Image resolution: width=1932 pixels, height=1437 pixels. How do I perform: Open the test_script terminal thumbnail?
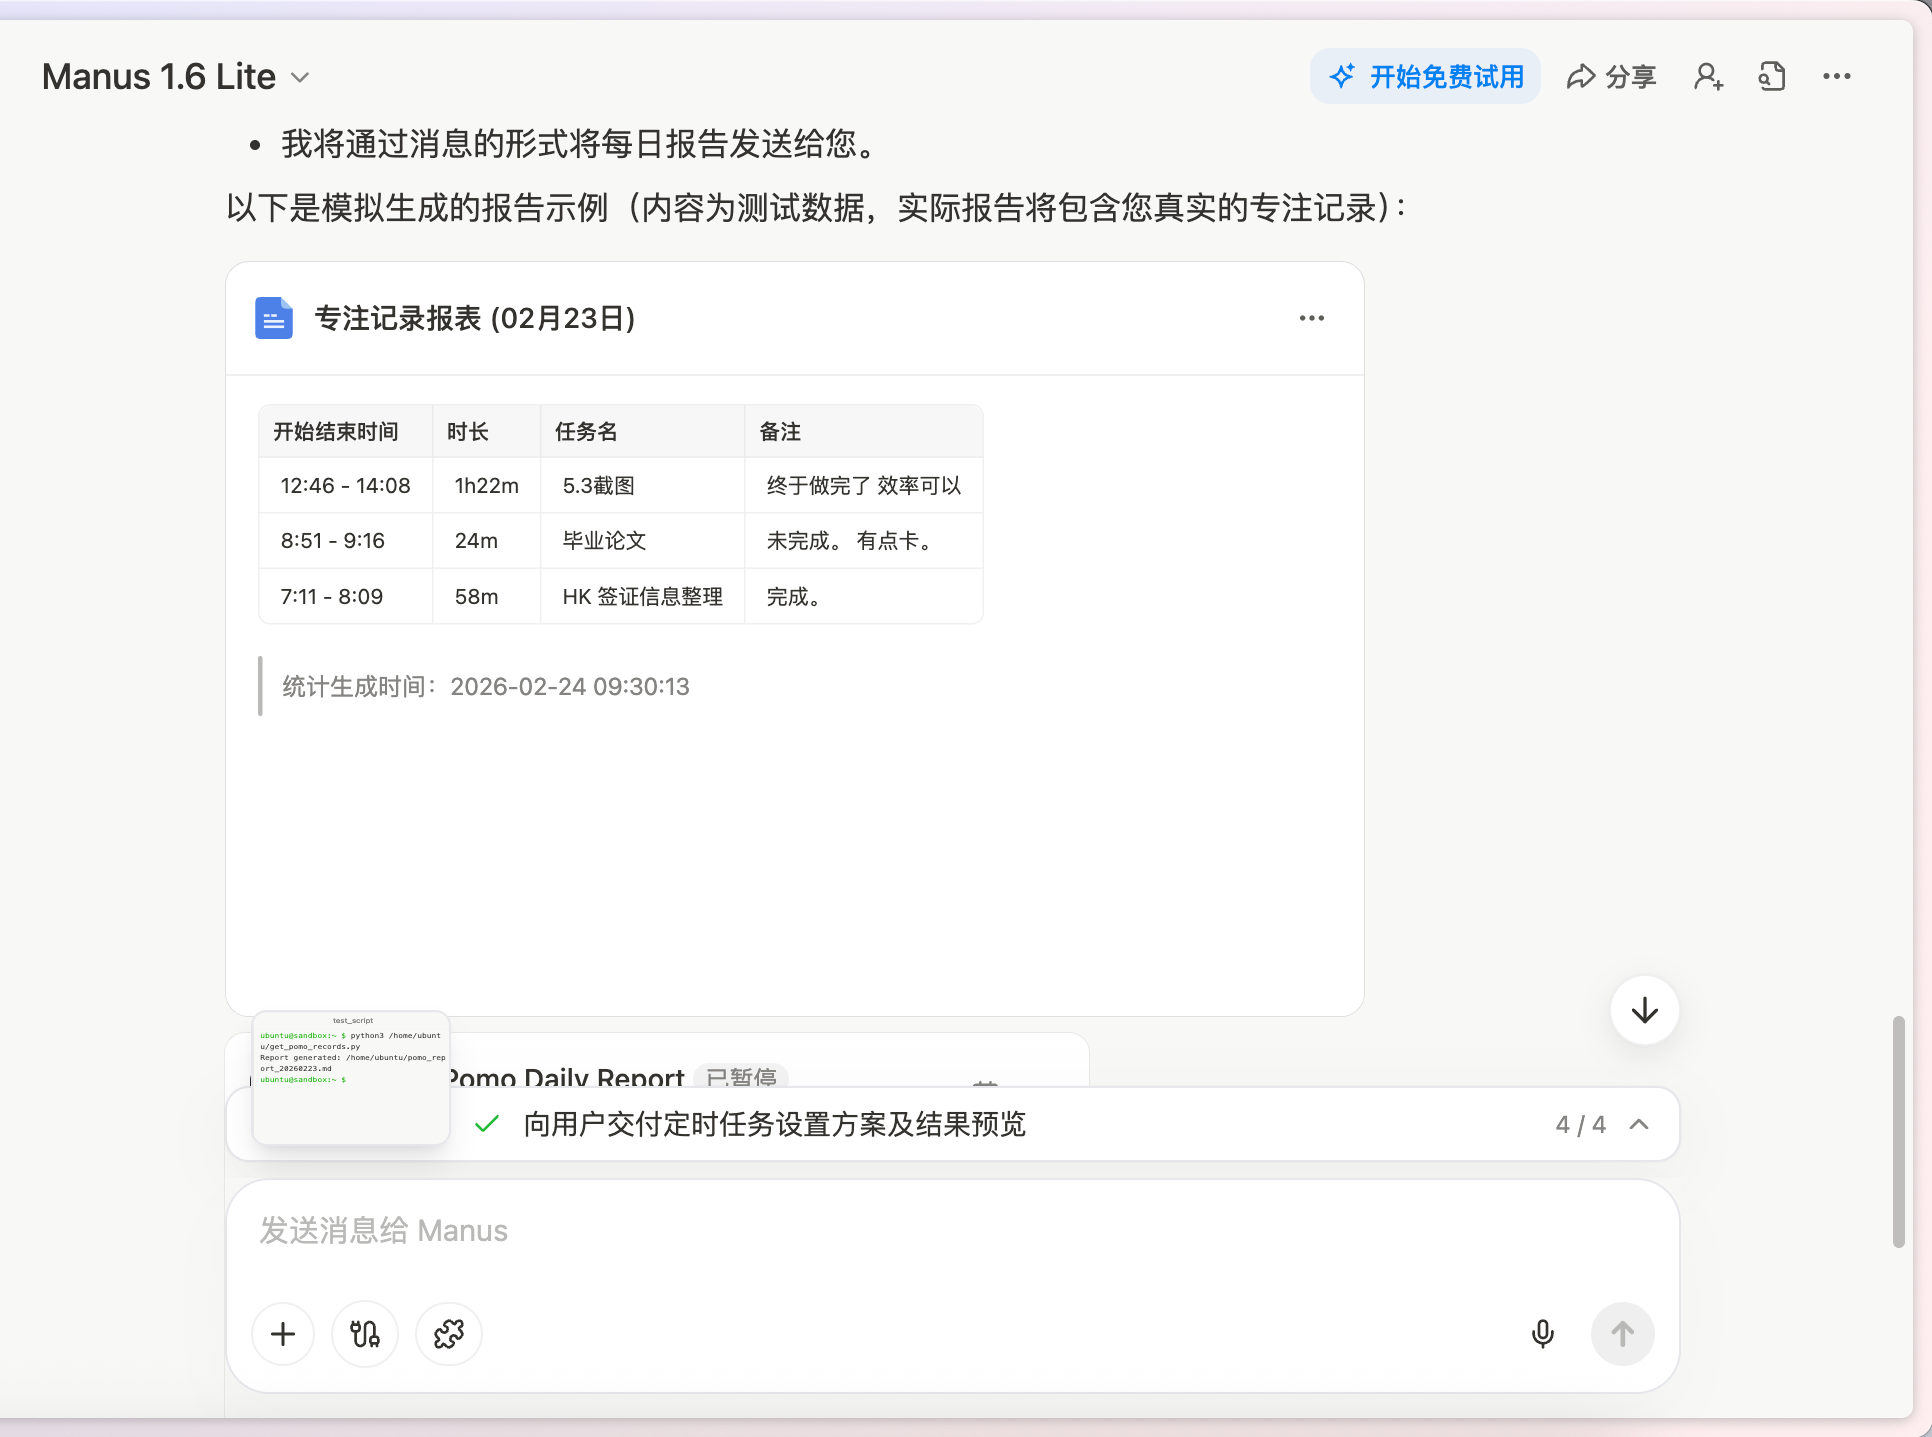coord(351,1078)
